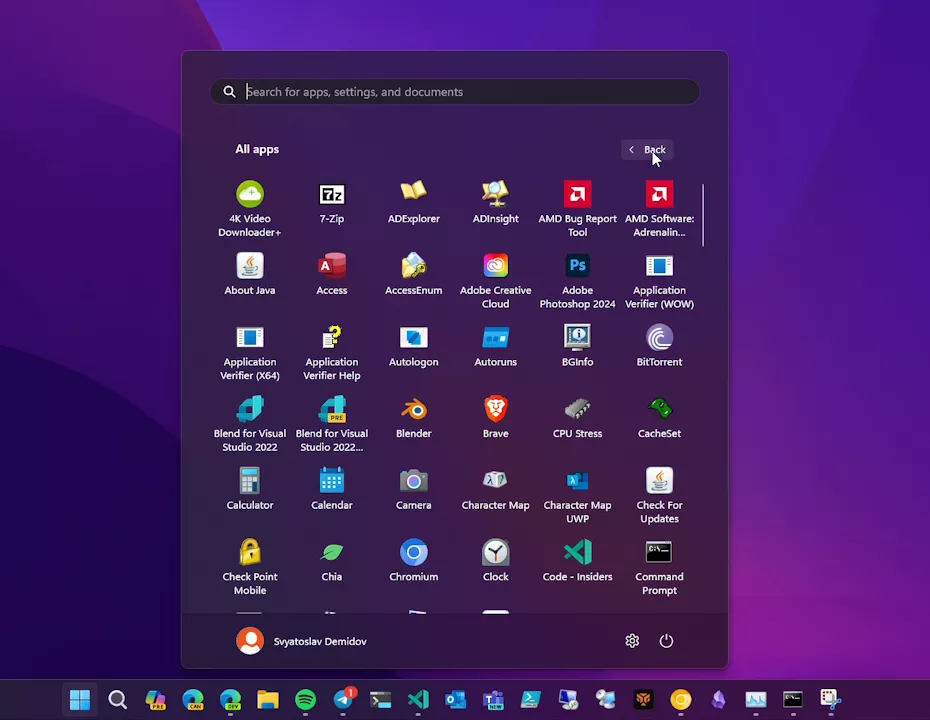
Task: Open the power options button
Action: coord(666,641)
